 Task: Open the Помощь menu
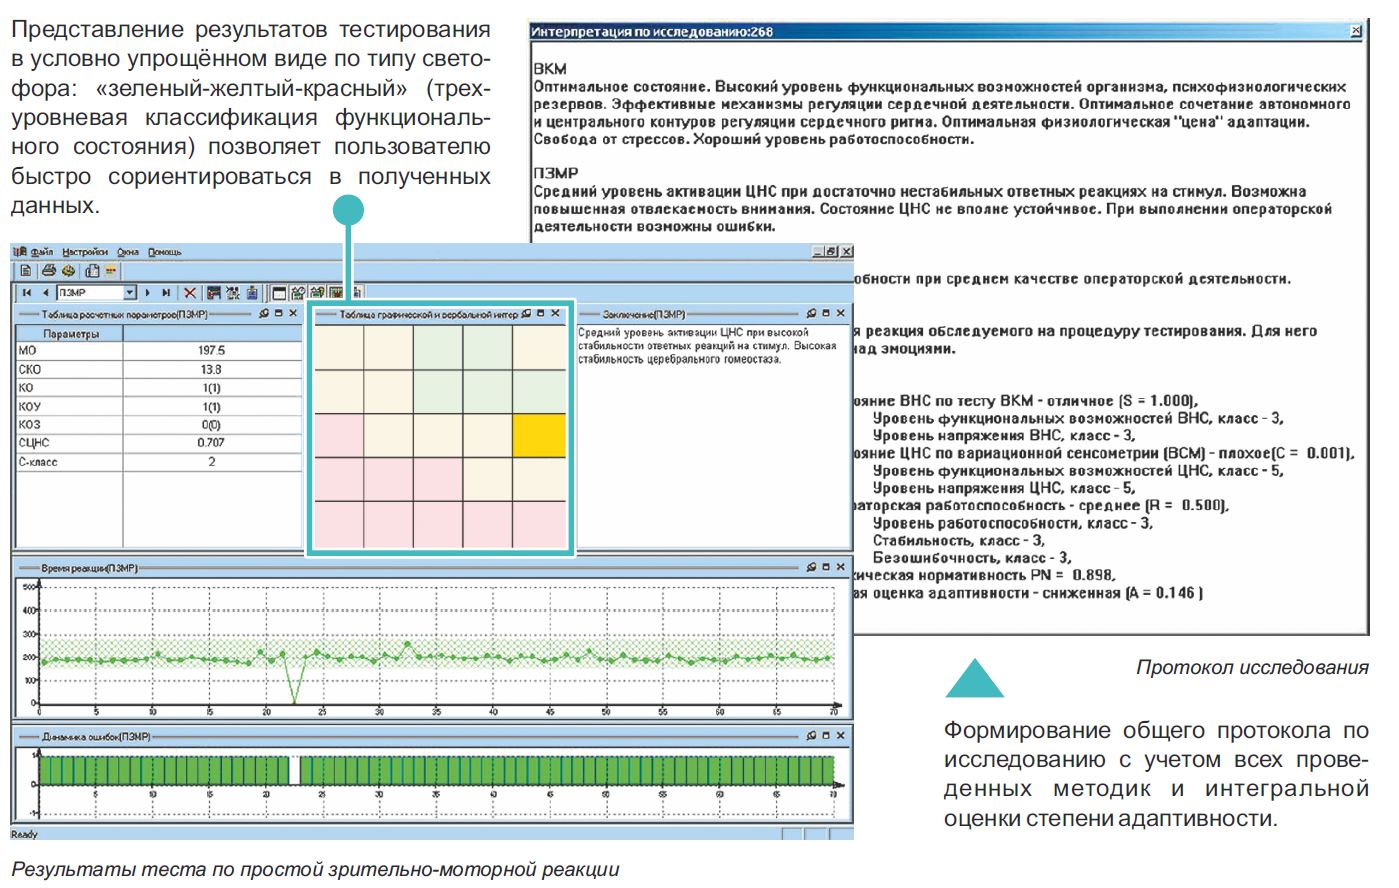(165, 252)
